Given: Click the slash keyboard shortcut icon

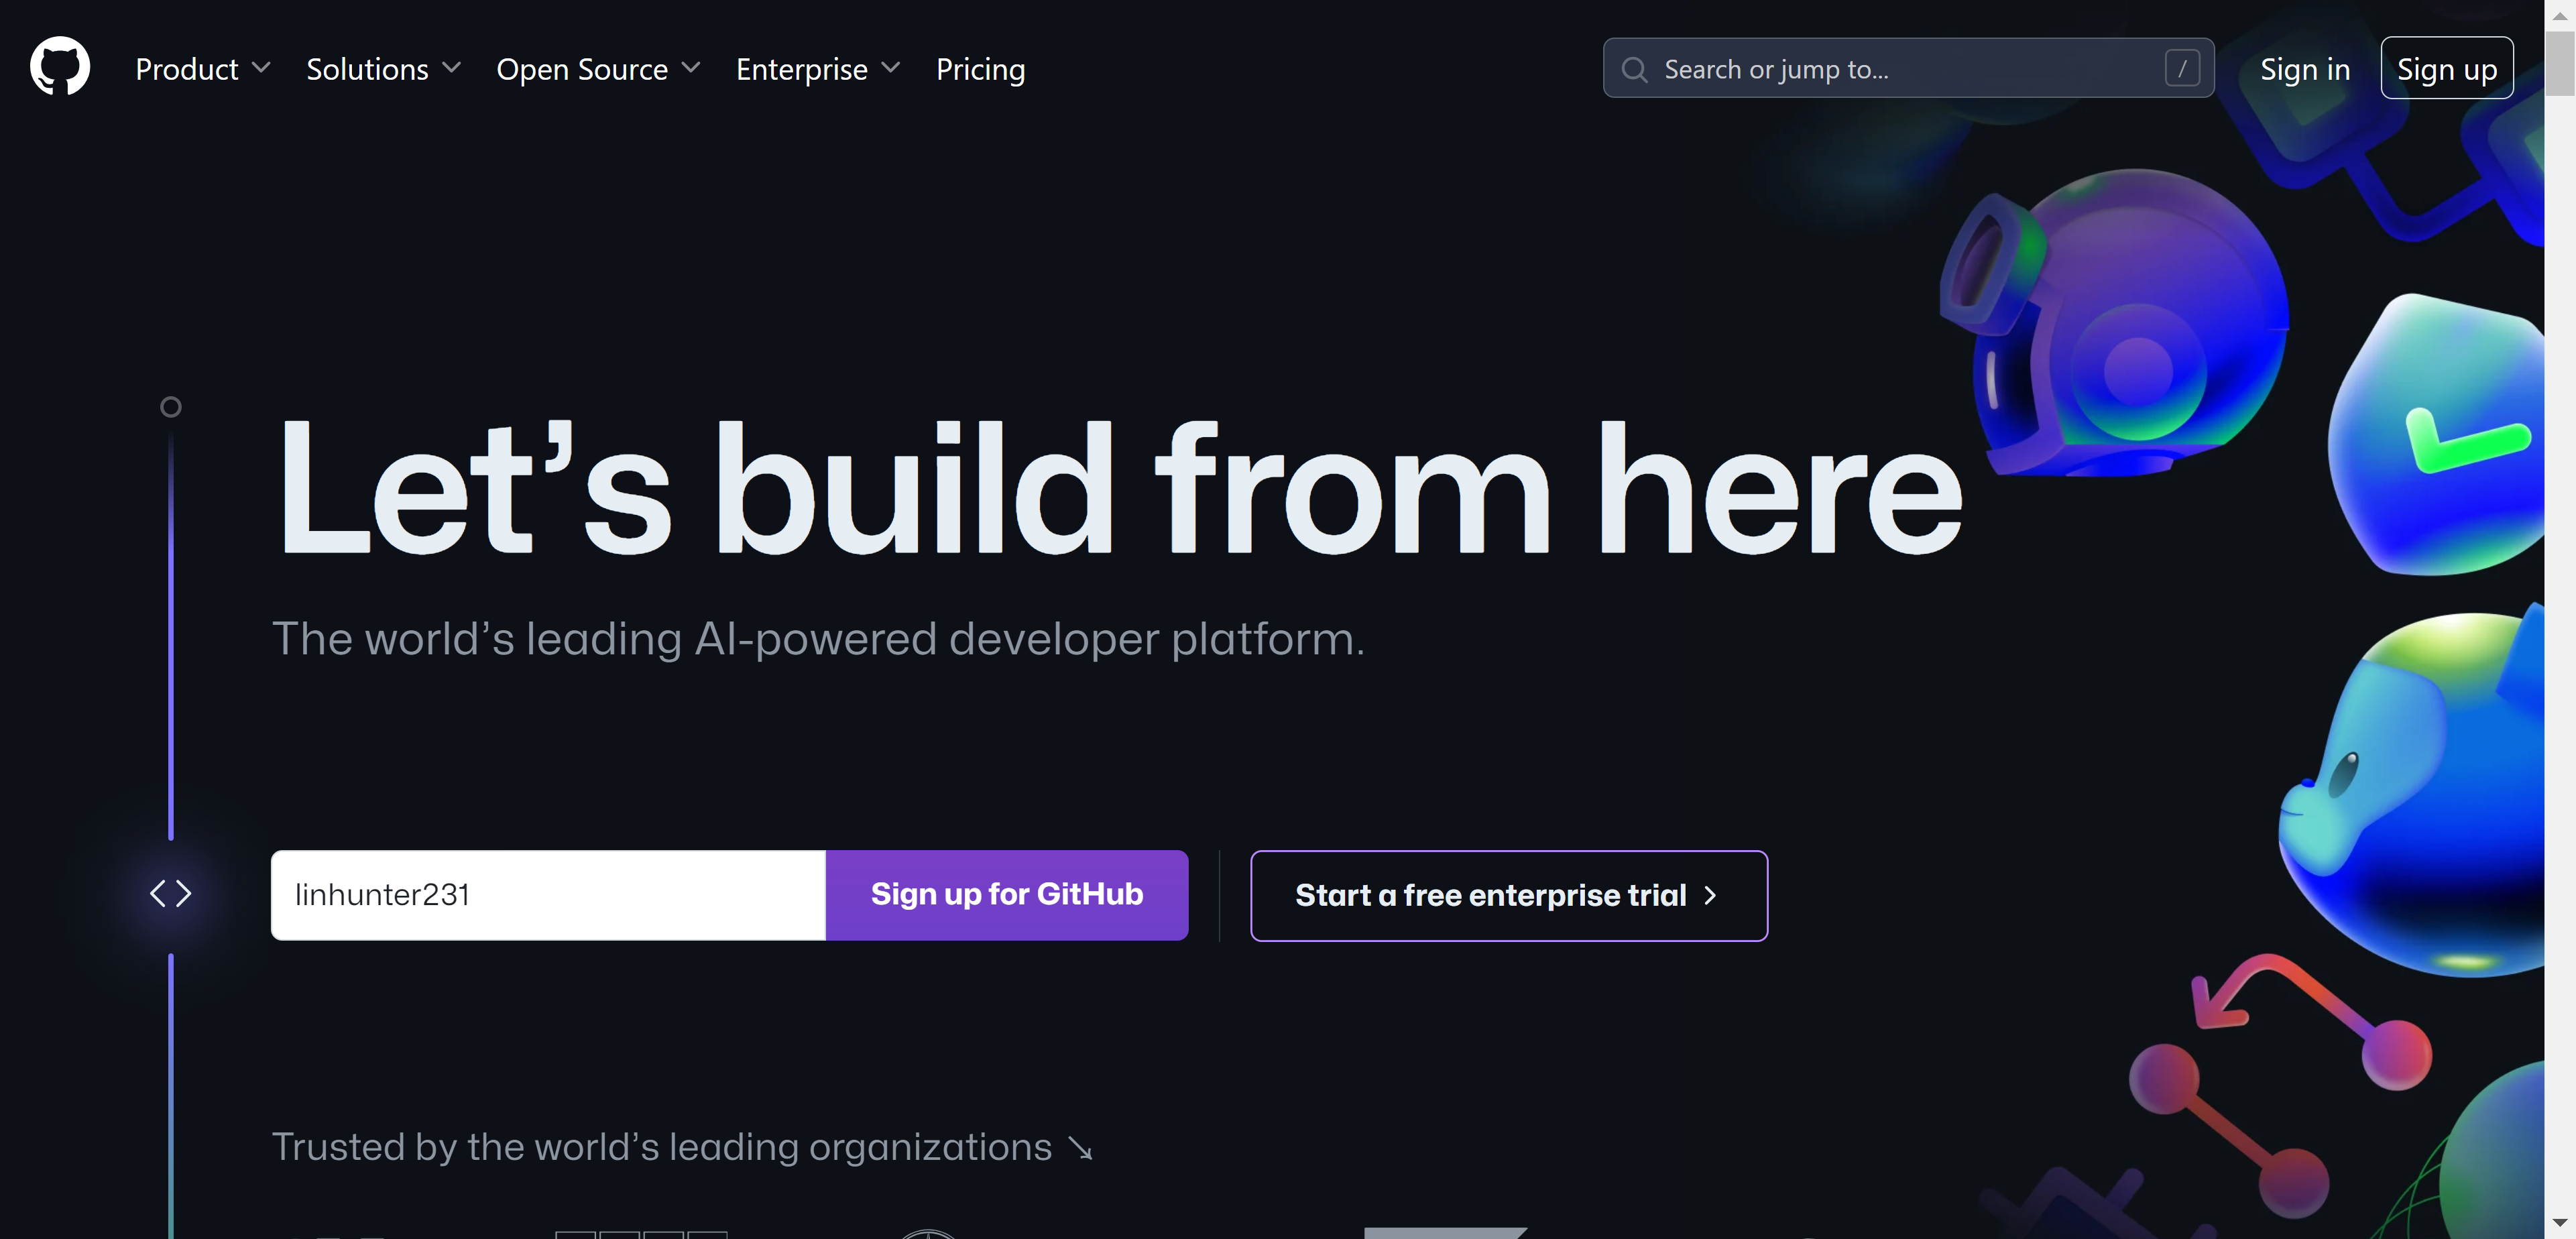Looking at the screenshot, I should tap(2181, 69).
